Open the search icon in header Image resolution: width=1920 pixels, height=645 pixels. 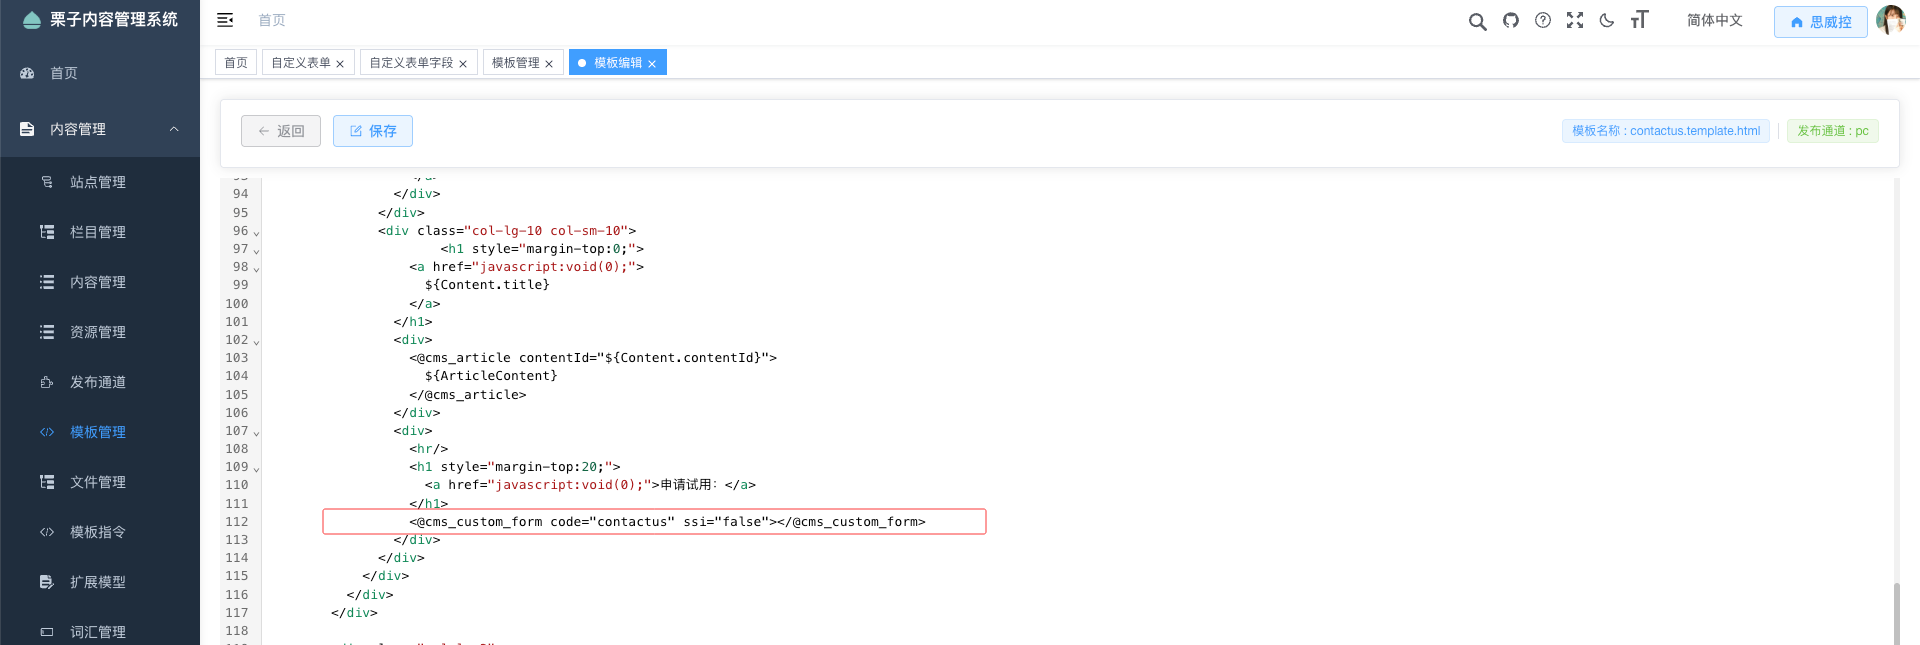(x=1477, y=21)
